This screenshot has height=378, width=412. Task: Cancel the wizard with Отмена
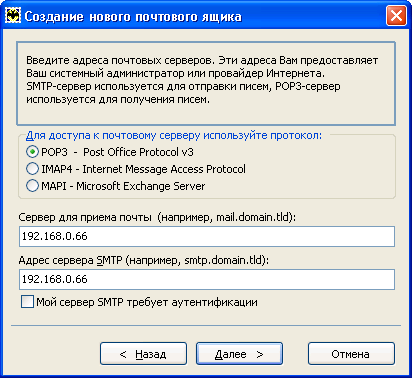(x=351, y=354)
